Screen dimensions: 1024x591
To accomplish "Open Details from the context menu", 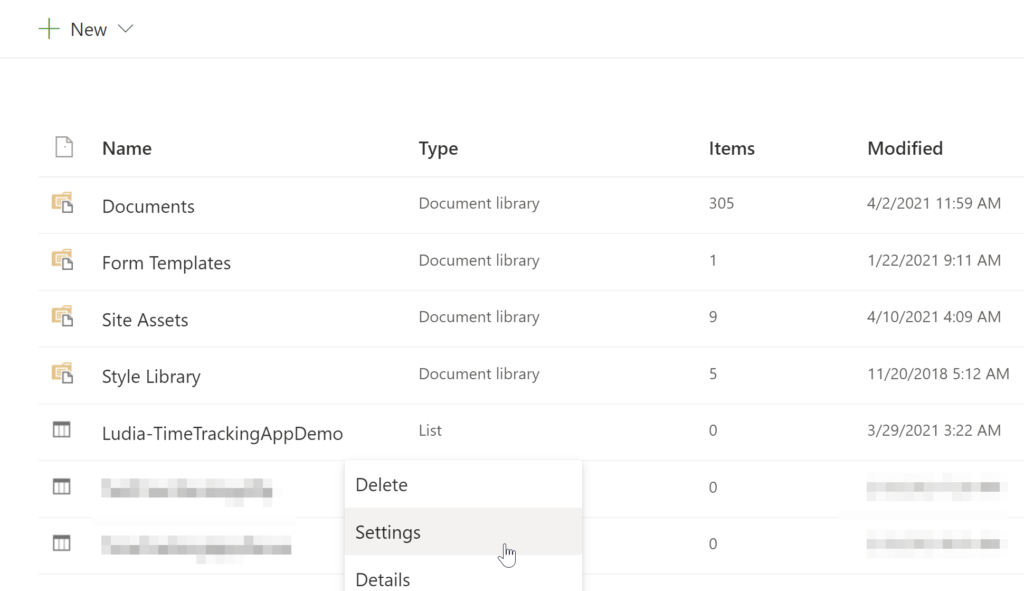I will 383,579.
